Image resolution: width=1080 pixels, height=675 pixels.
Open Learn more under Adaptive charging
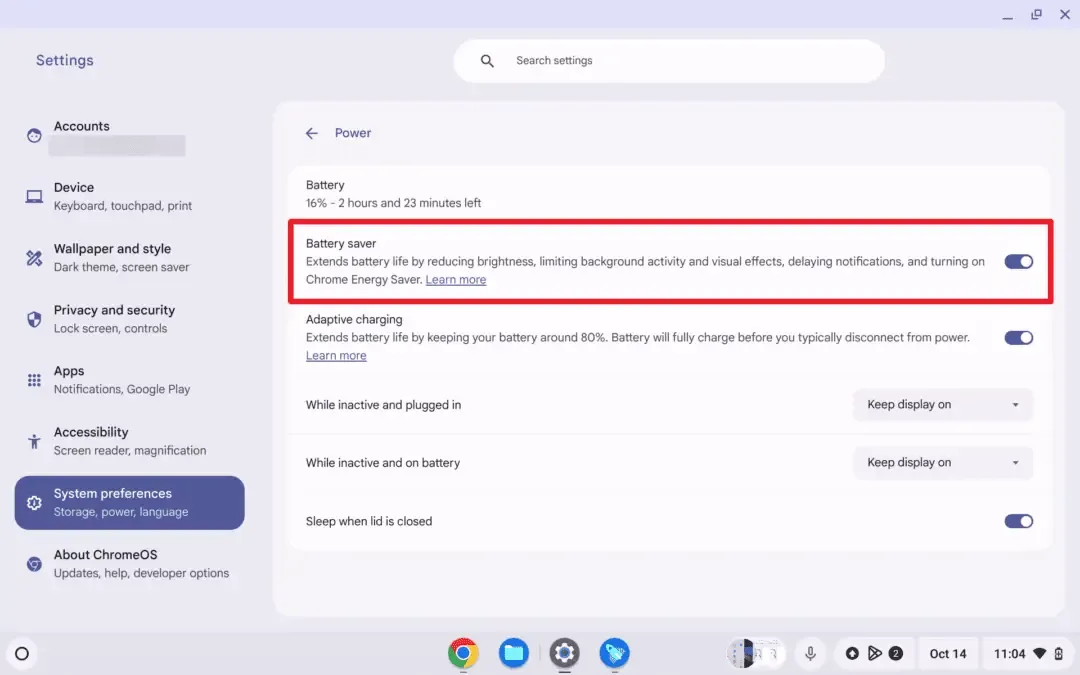pos(336,355)
